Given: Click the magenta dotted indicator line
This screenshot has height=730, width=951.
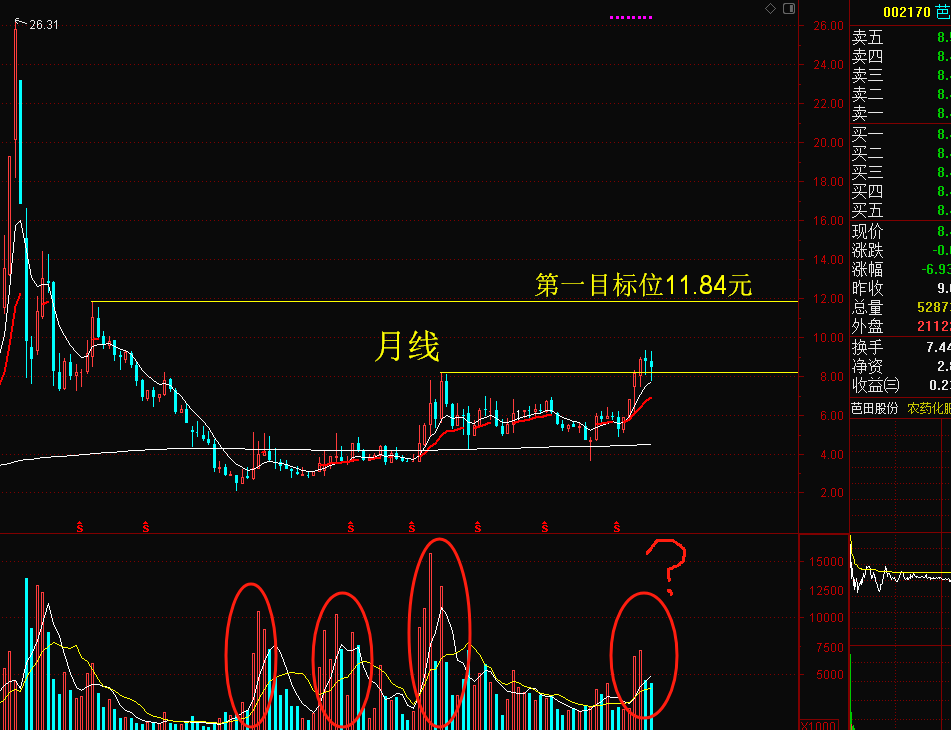Looking at the screenshot, I should 631,18.
